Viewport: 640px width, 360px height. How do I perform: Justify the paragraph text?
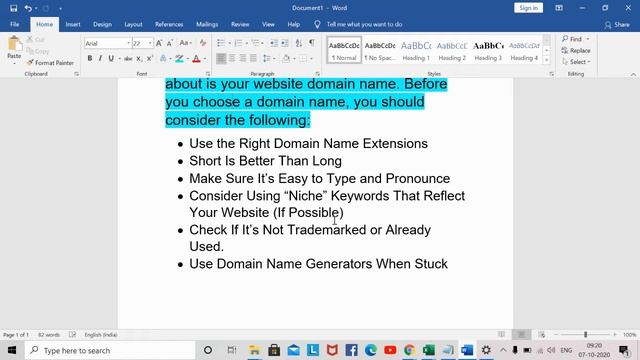point(253,59)
